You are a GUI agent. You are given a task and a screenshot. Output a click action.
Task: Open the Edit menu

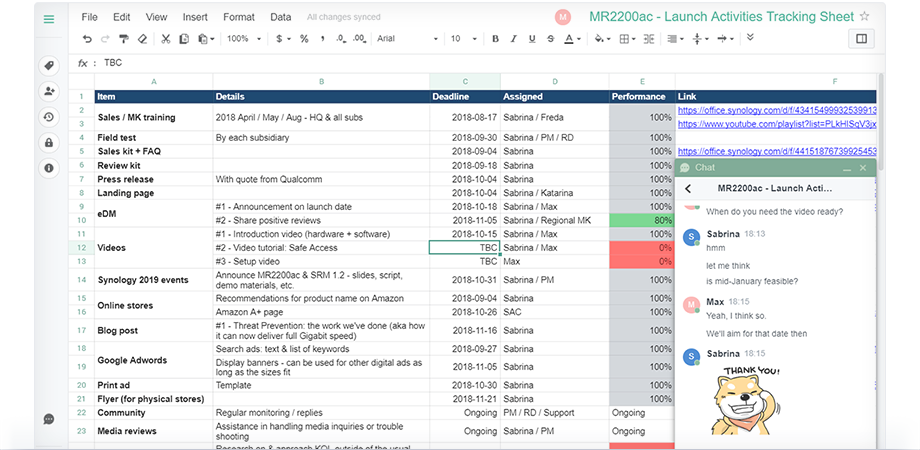(121, 17)
